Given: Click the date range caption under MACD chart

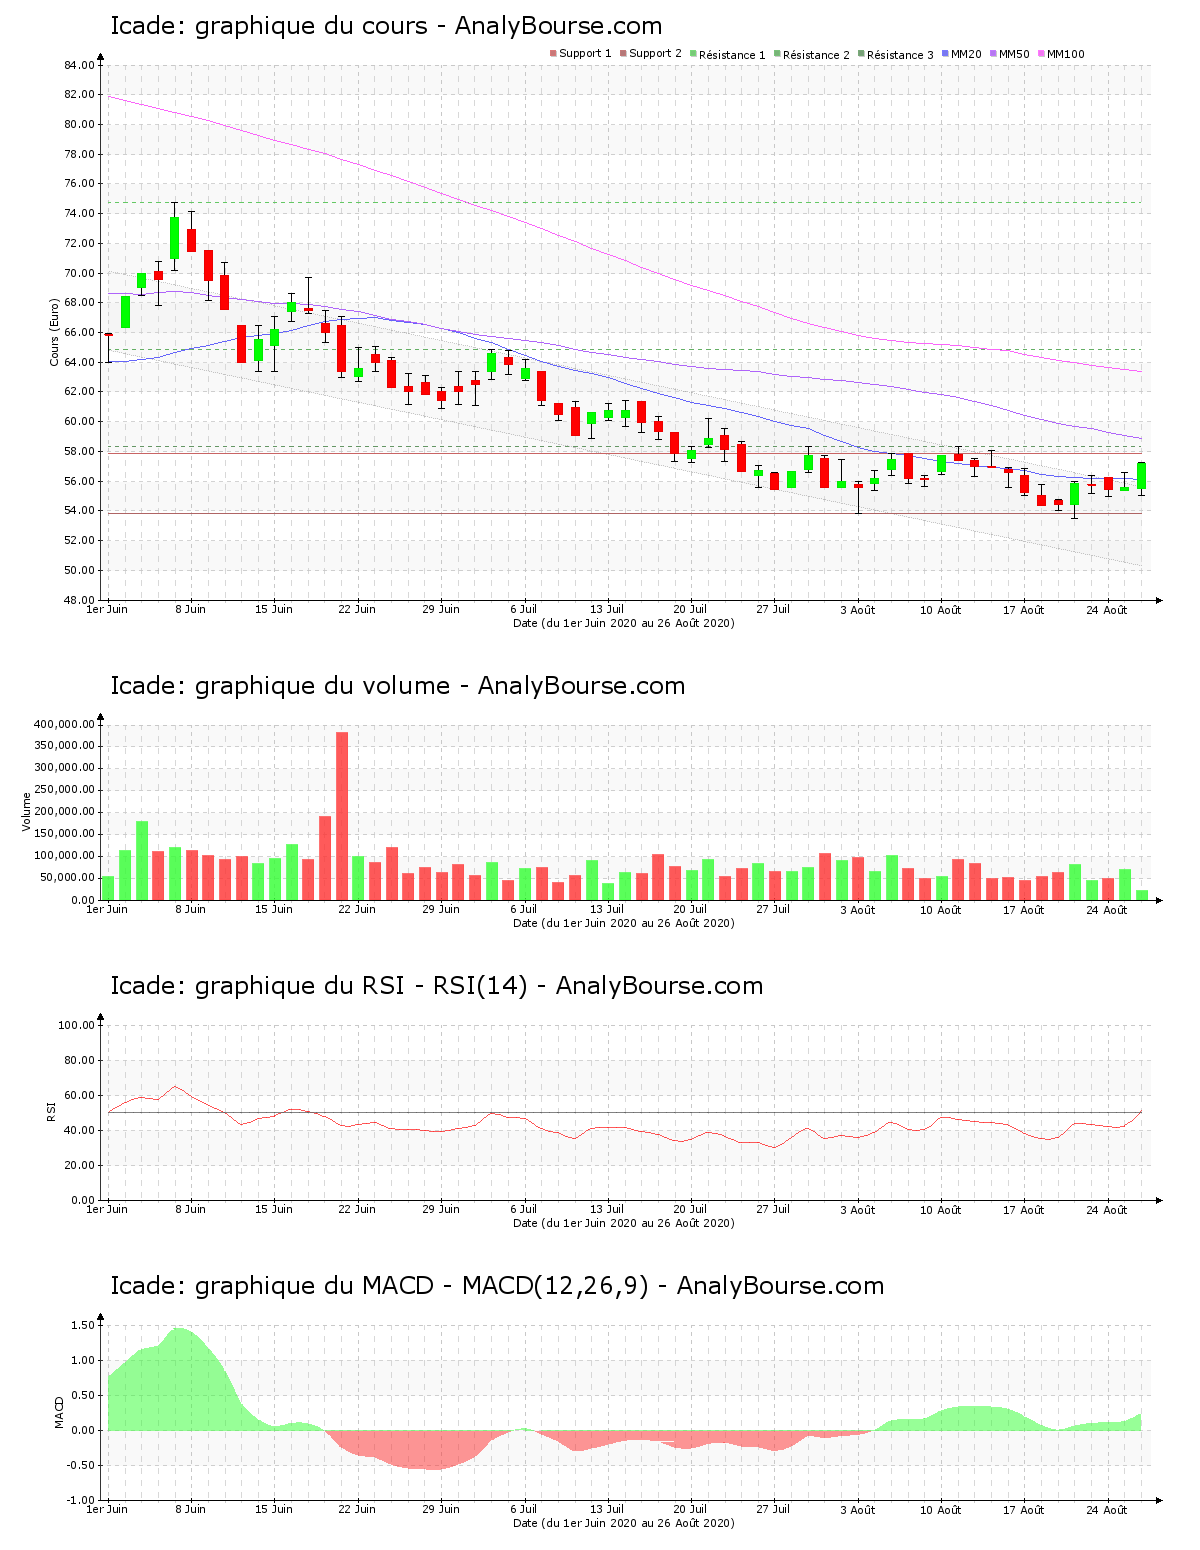Looking at the screenshot, I should point(624,1523).
